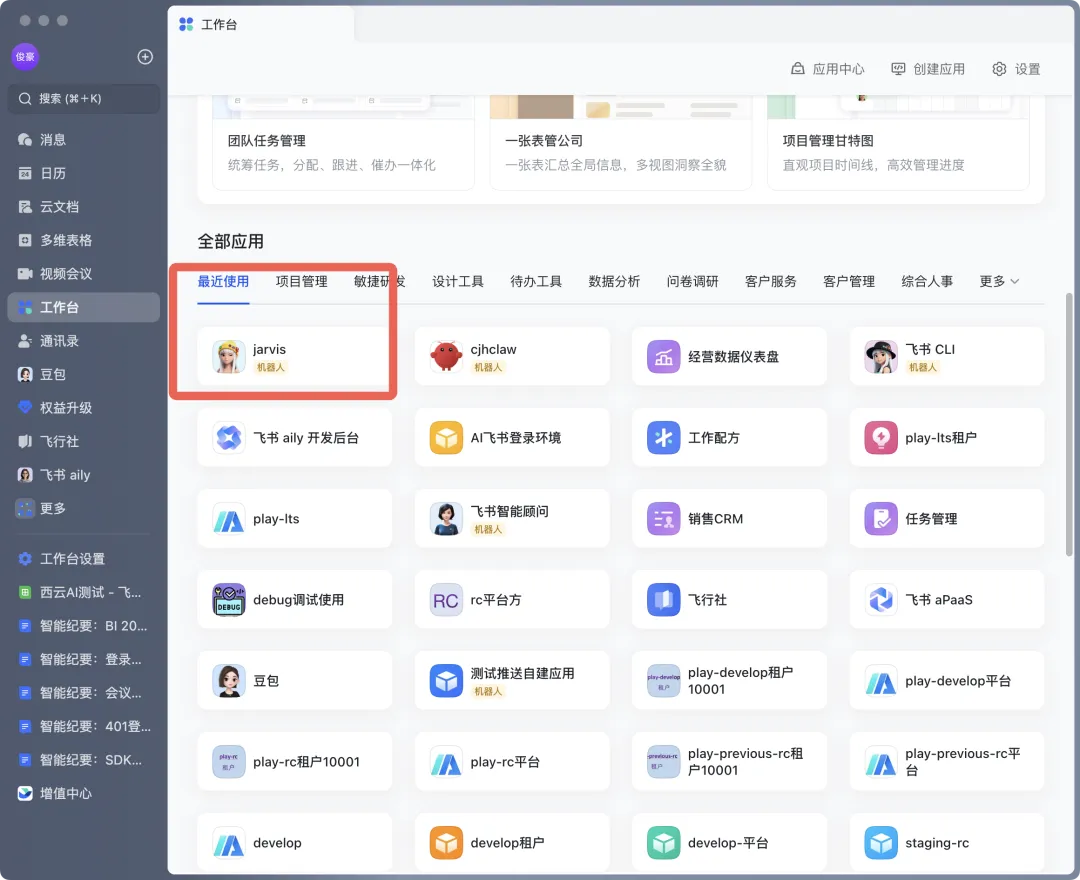Open the 飞书 aPaaS icon
Image resolution: width=1080 pixels, height=880 pixels.
tap(881, 600)
